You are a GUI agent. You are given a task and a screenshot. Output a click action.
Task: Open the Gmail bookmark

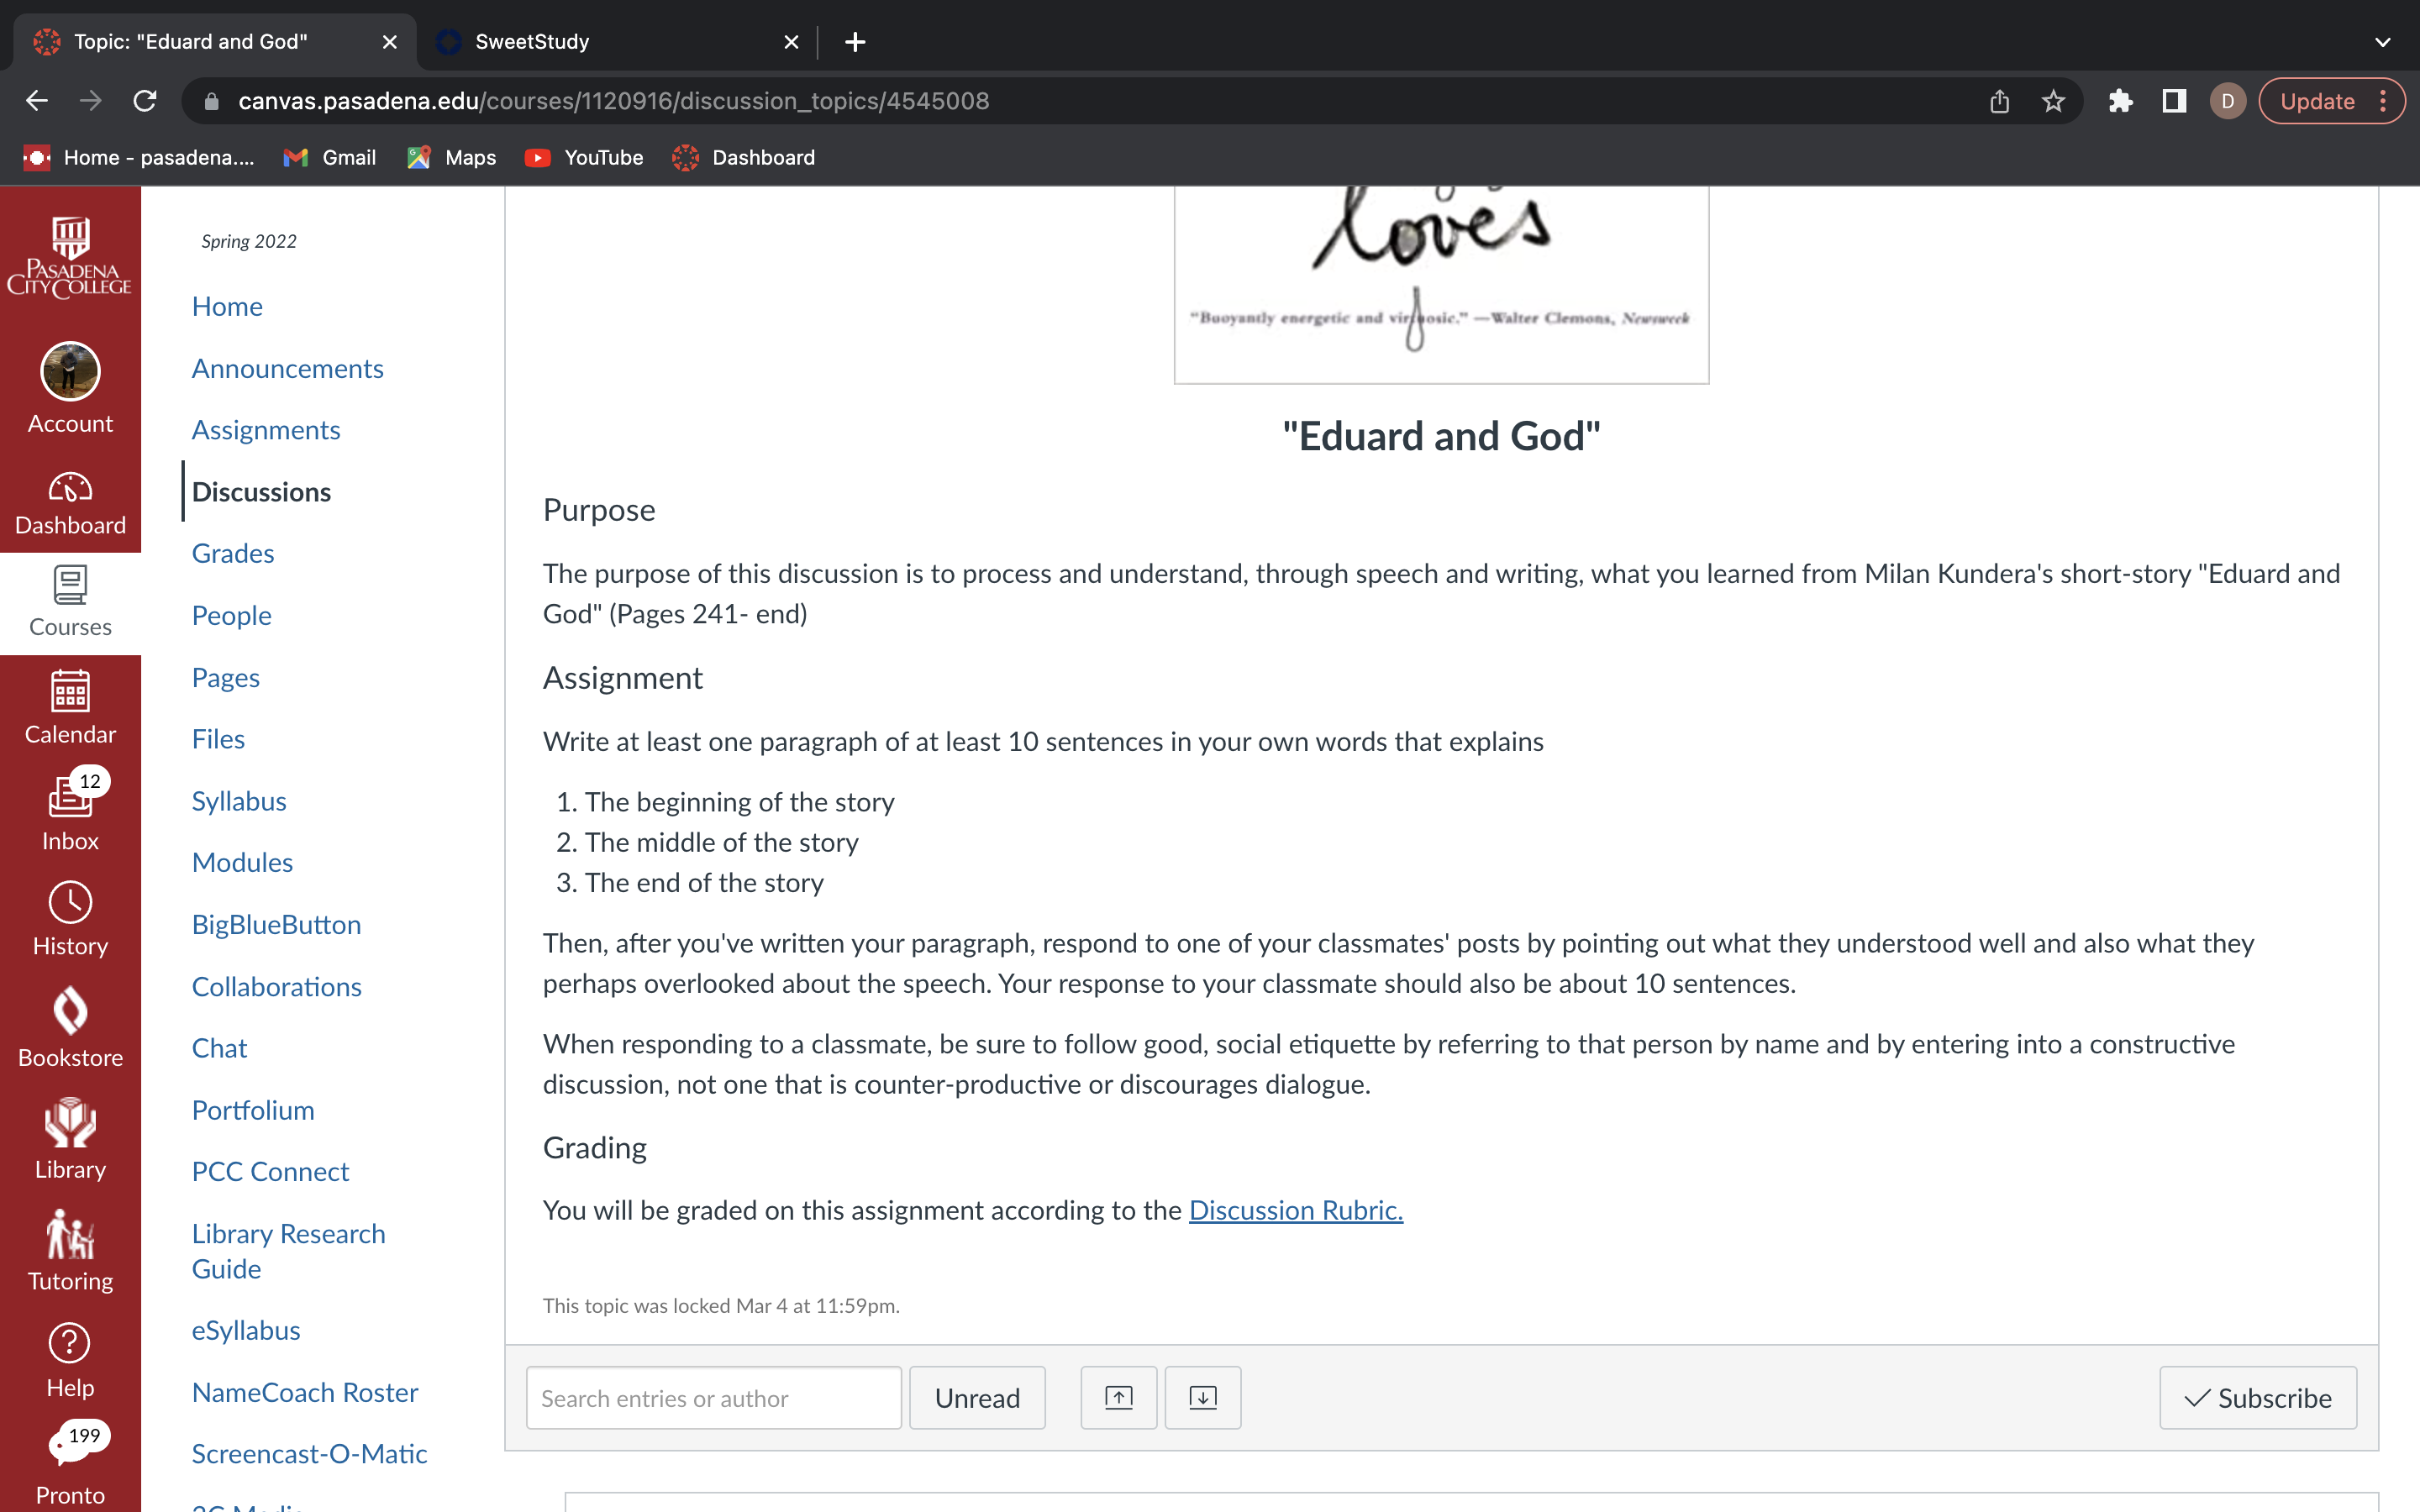pos(329,157)
